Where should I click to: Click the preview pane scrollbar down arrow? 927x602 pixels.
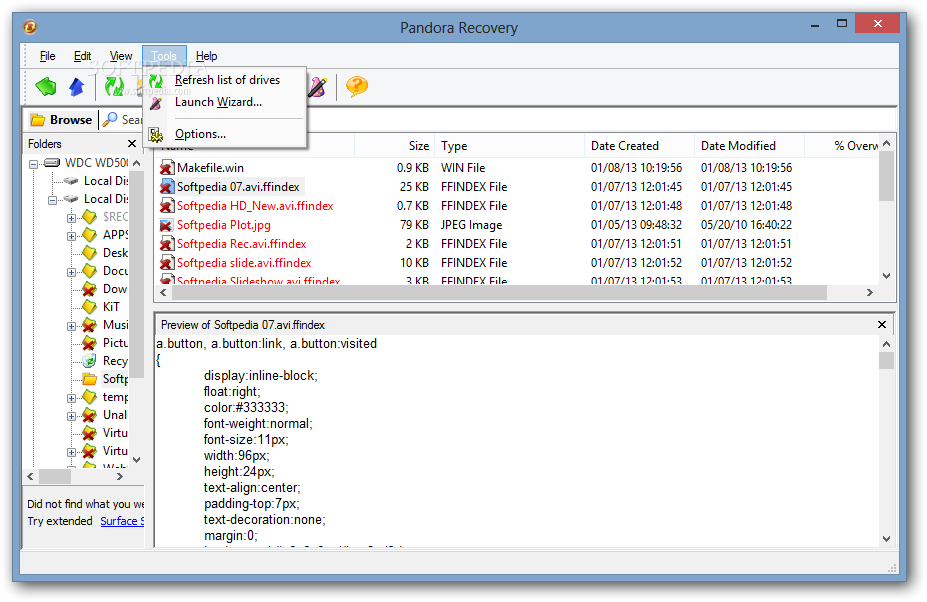coord(886,539)
